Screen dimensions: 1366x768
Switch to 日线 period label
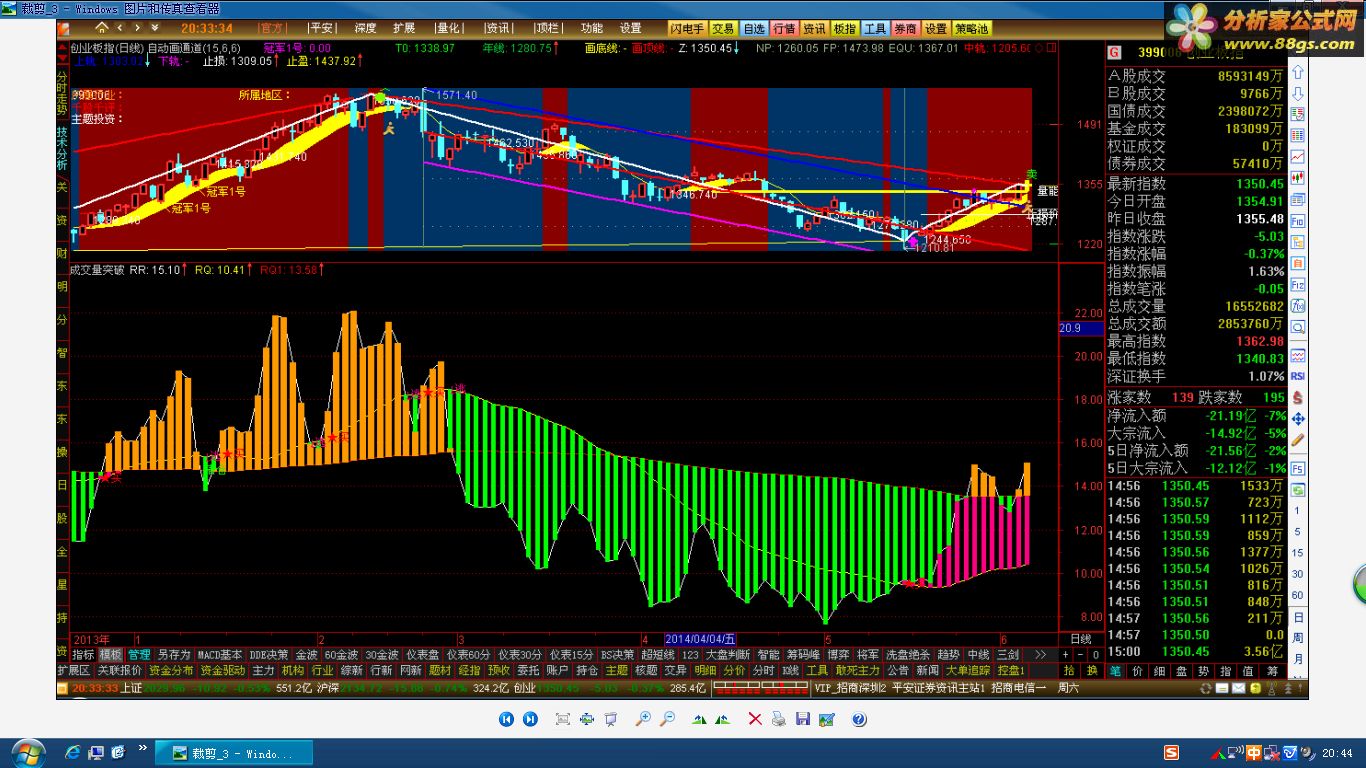[x=1081, y=639]
